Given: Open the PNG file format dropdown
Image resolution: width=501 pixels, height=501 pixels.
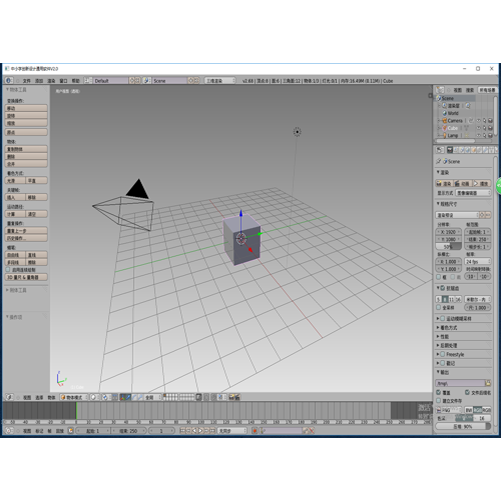Looking at the screenshot, I should click(450, 410).
